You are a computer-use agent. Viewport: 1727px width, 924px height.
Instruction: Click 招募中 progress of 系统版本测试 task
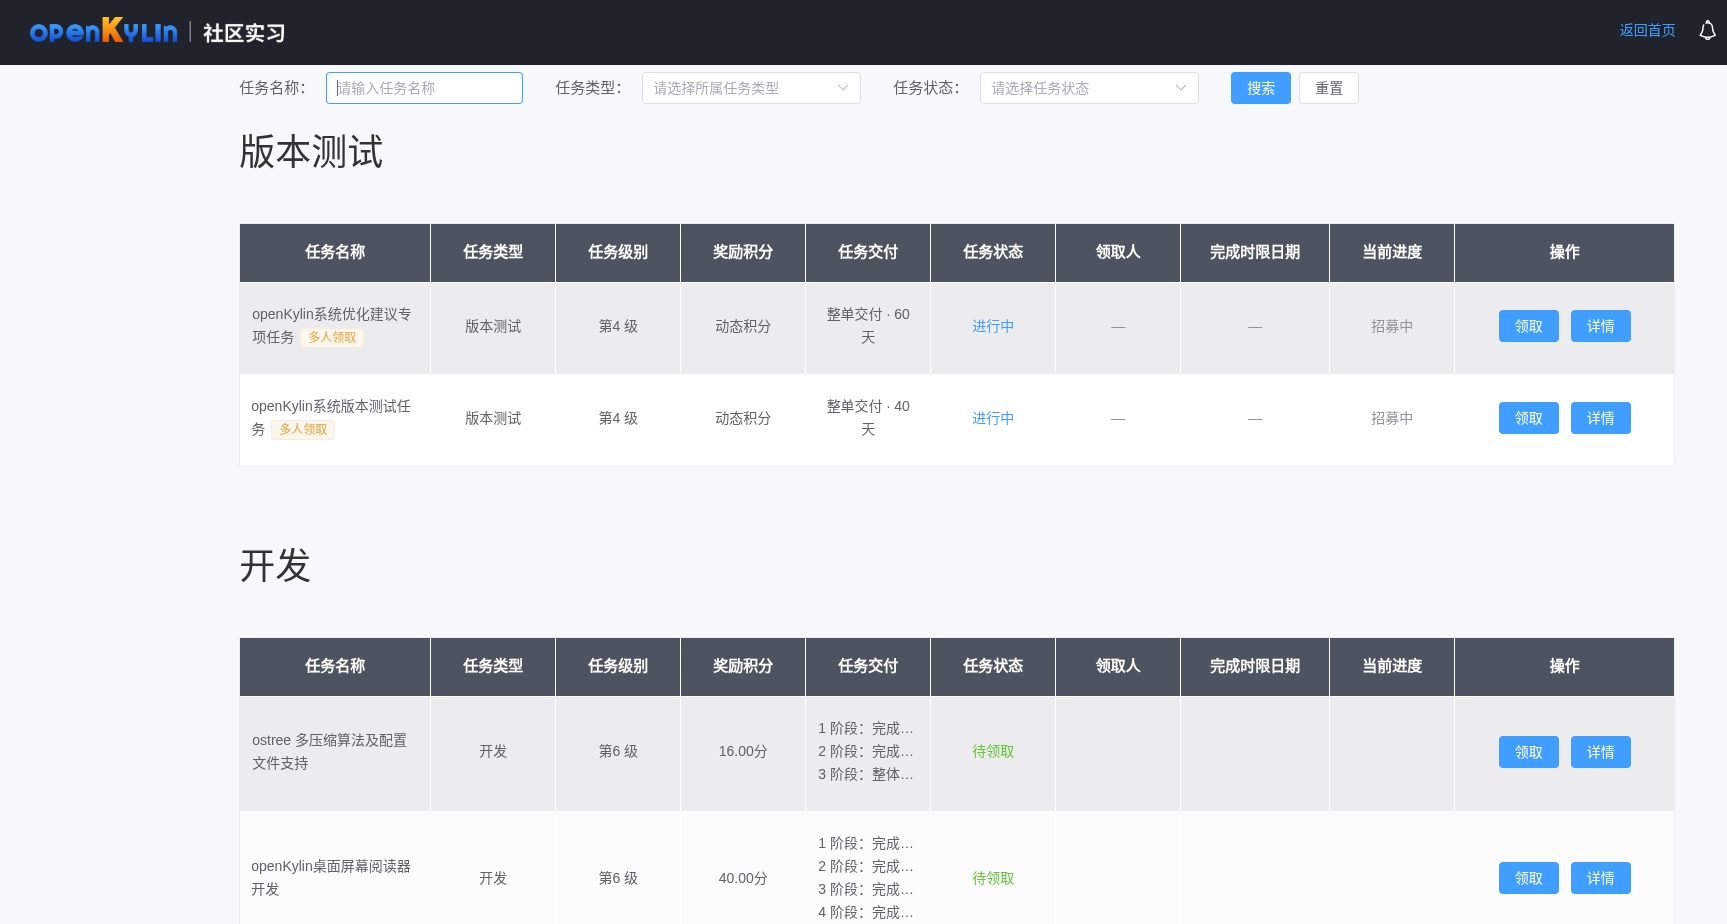[1392, 418]
